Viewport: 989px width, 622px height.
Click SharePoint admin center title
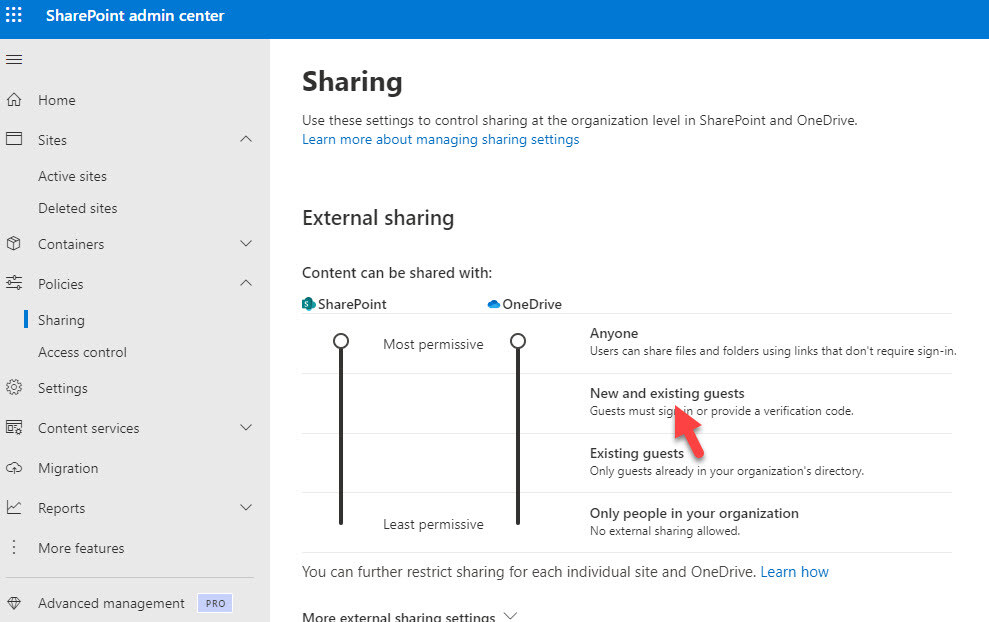tap(135, 16)
